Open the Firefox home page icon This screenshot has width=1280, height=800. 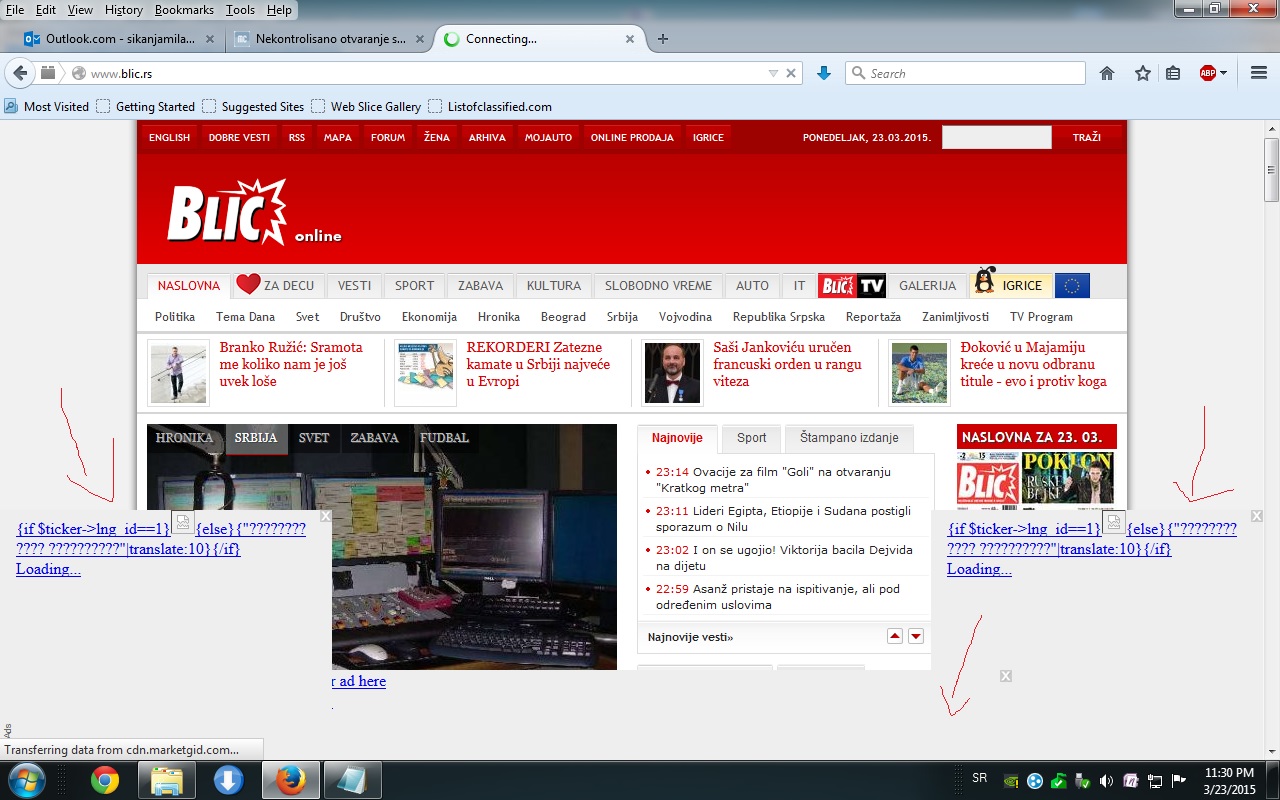pos(1107,73)
